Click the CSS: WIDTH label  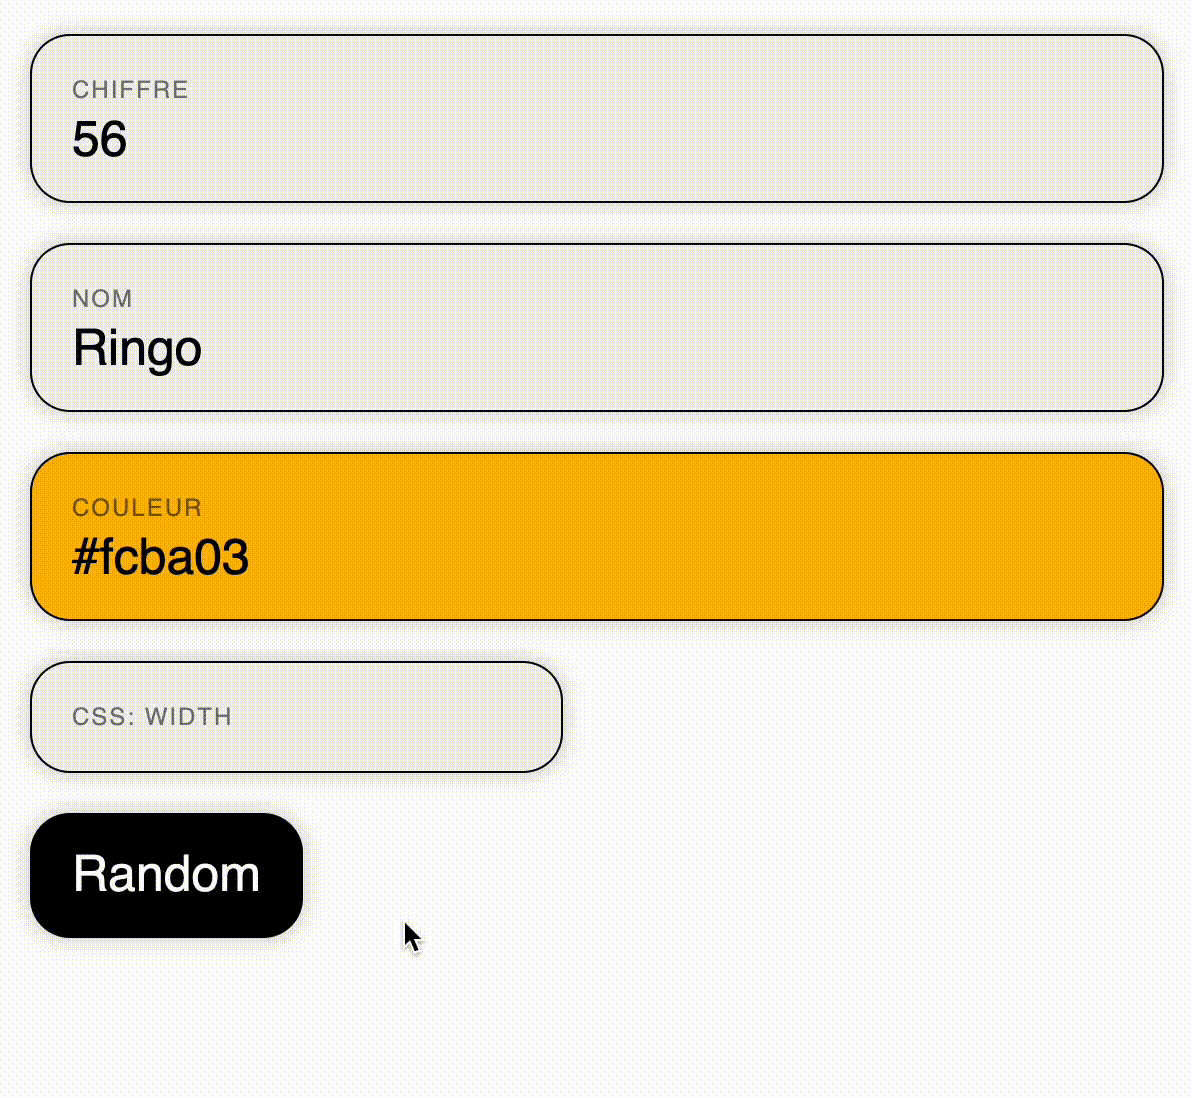[152, 717]
